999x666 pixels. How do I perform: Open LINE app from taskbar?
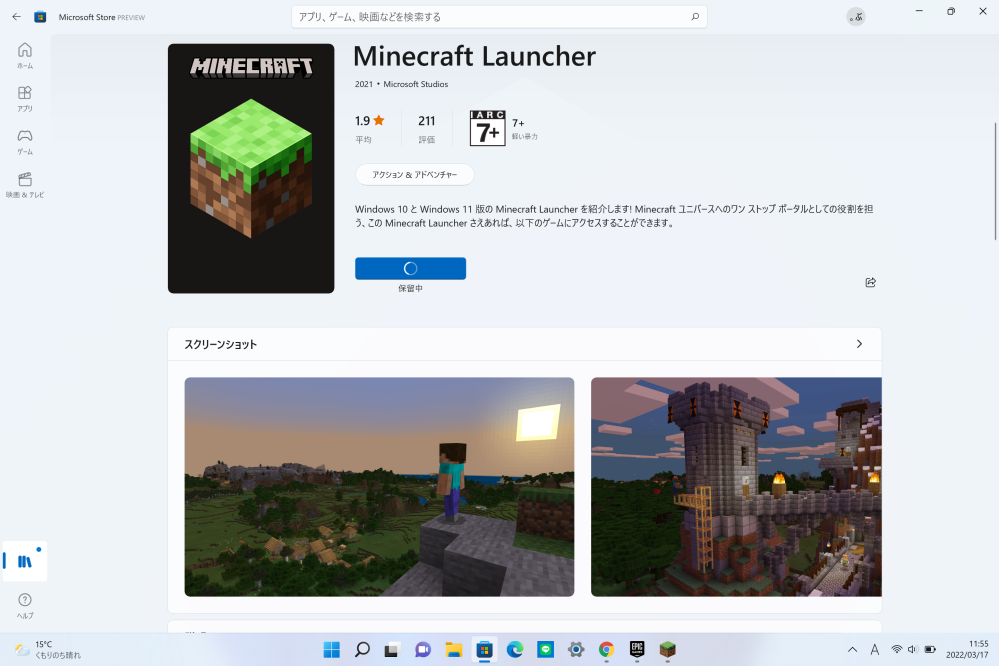pos(545,649)
